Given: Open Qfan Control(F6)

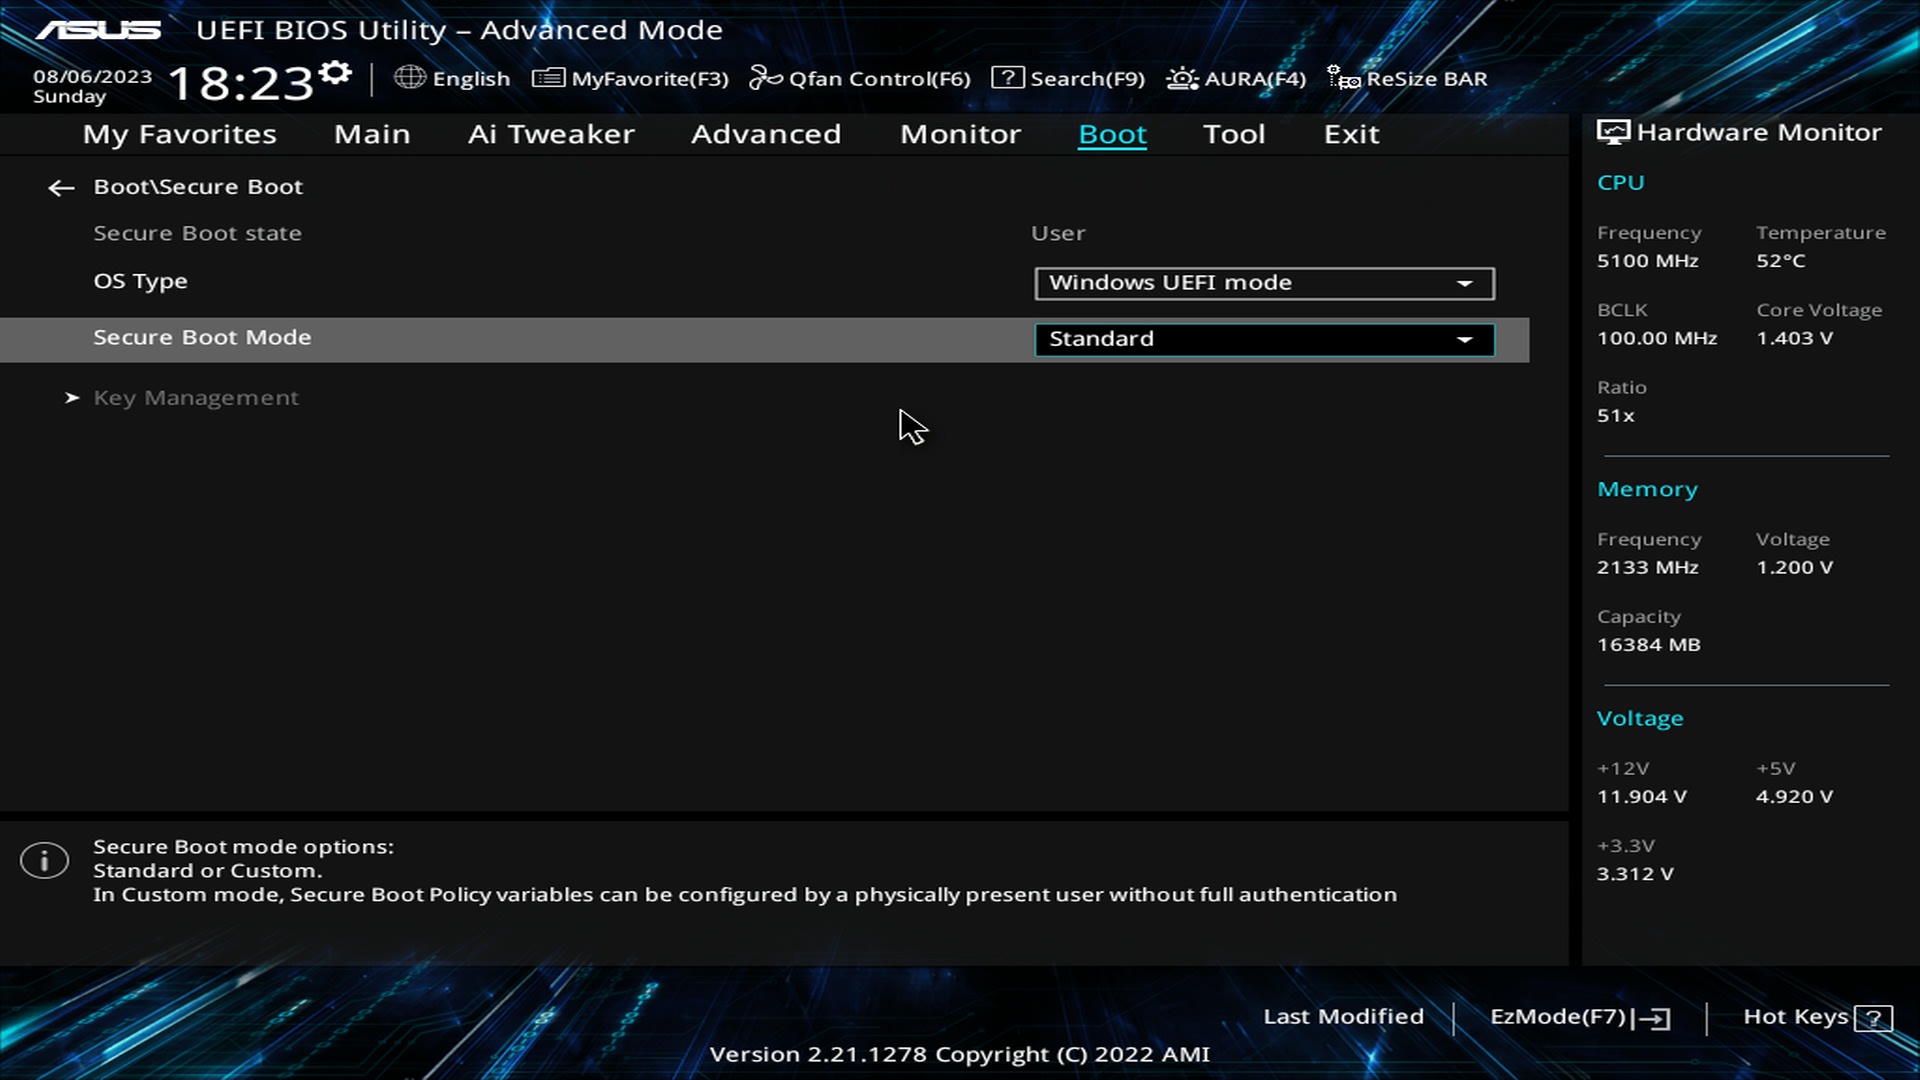Looking at the screenshot, I should point(860,78).
